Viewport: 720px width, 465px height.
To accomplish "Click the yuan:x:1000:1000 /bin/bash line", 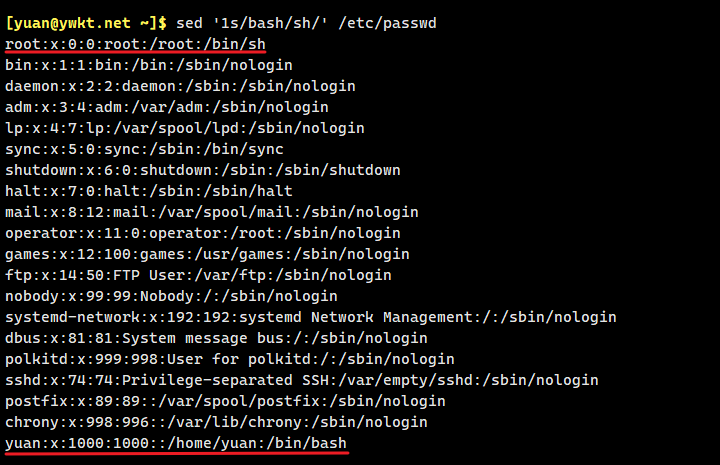I will 176,443.
